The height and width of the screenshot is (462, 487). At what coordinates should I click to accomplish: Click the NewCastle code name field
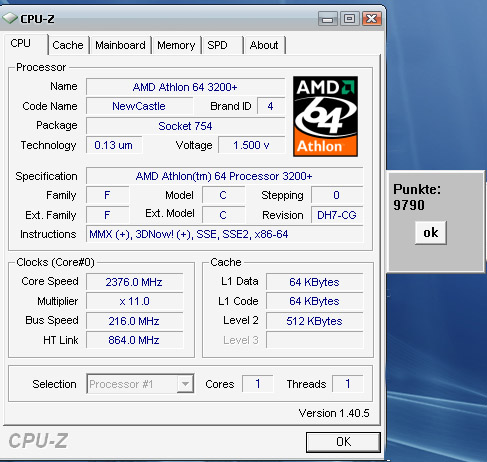139,106
